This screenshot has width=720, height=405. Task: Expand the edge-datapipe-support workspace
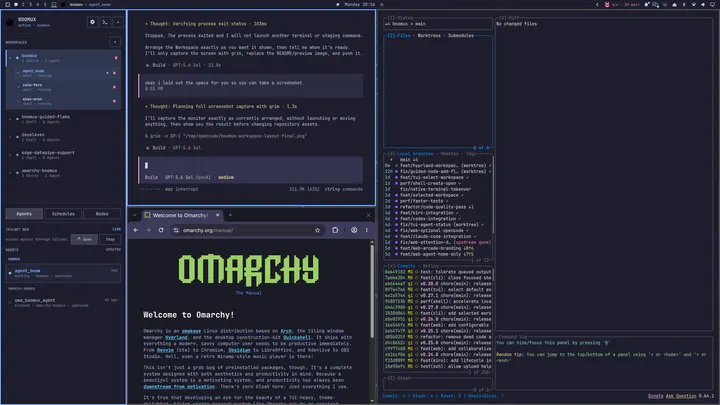pos(11,155)
